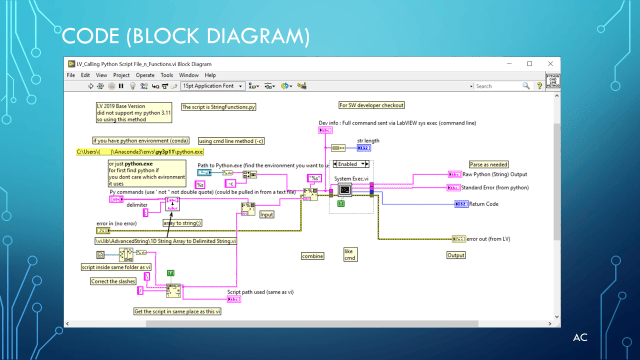
Task: Open the Distribute Objects dropdown
Action: (x=269, y=86)
